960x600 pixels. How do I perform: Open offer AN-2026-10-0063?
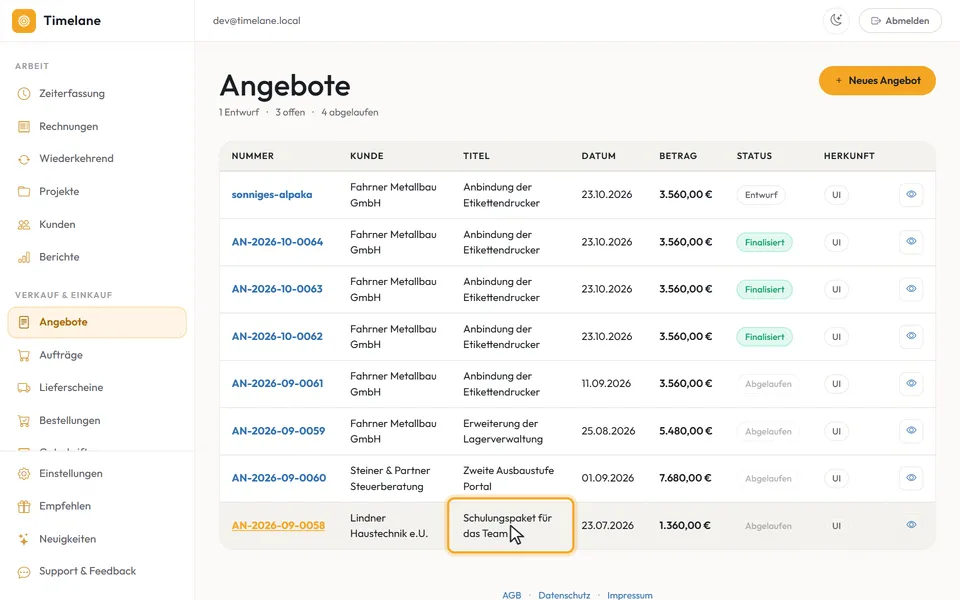[277, 289]
